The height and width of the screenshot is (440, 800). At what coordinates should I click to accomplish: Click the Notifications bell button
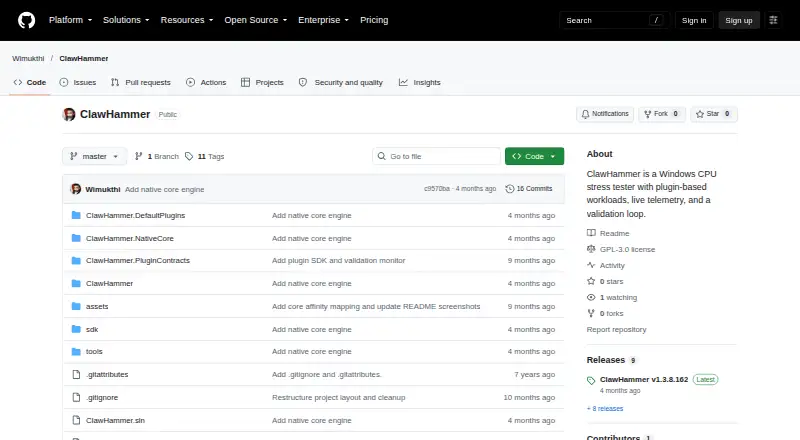pos(605,114)
